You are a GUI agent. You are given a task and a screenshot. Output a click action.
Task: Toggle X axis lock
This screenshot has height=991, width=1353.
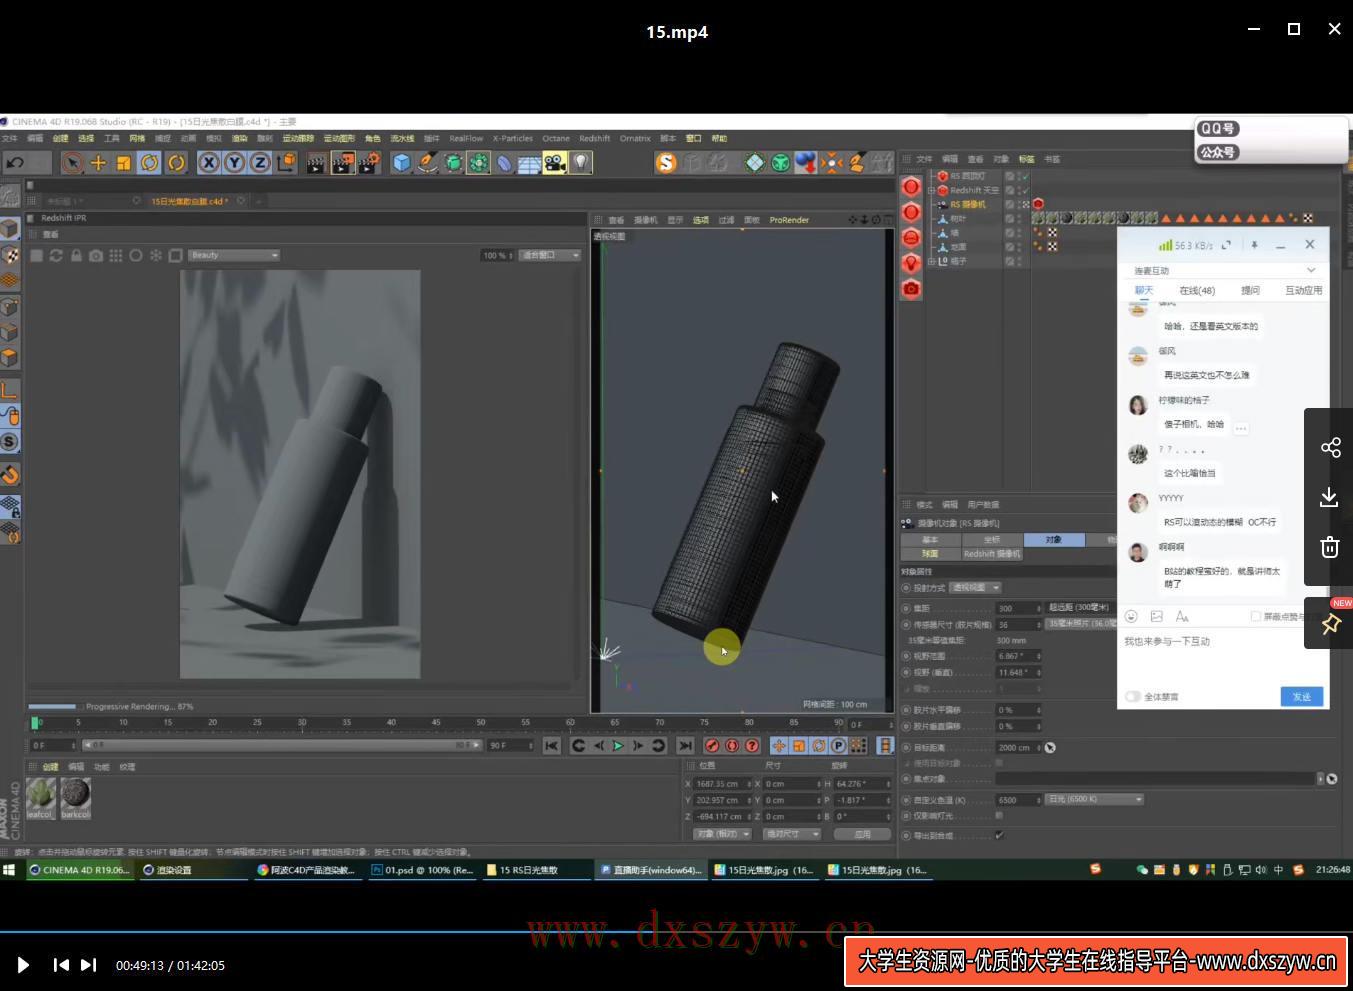click(x=208, y=162)
